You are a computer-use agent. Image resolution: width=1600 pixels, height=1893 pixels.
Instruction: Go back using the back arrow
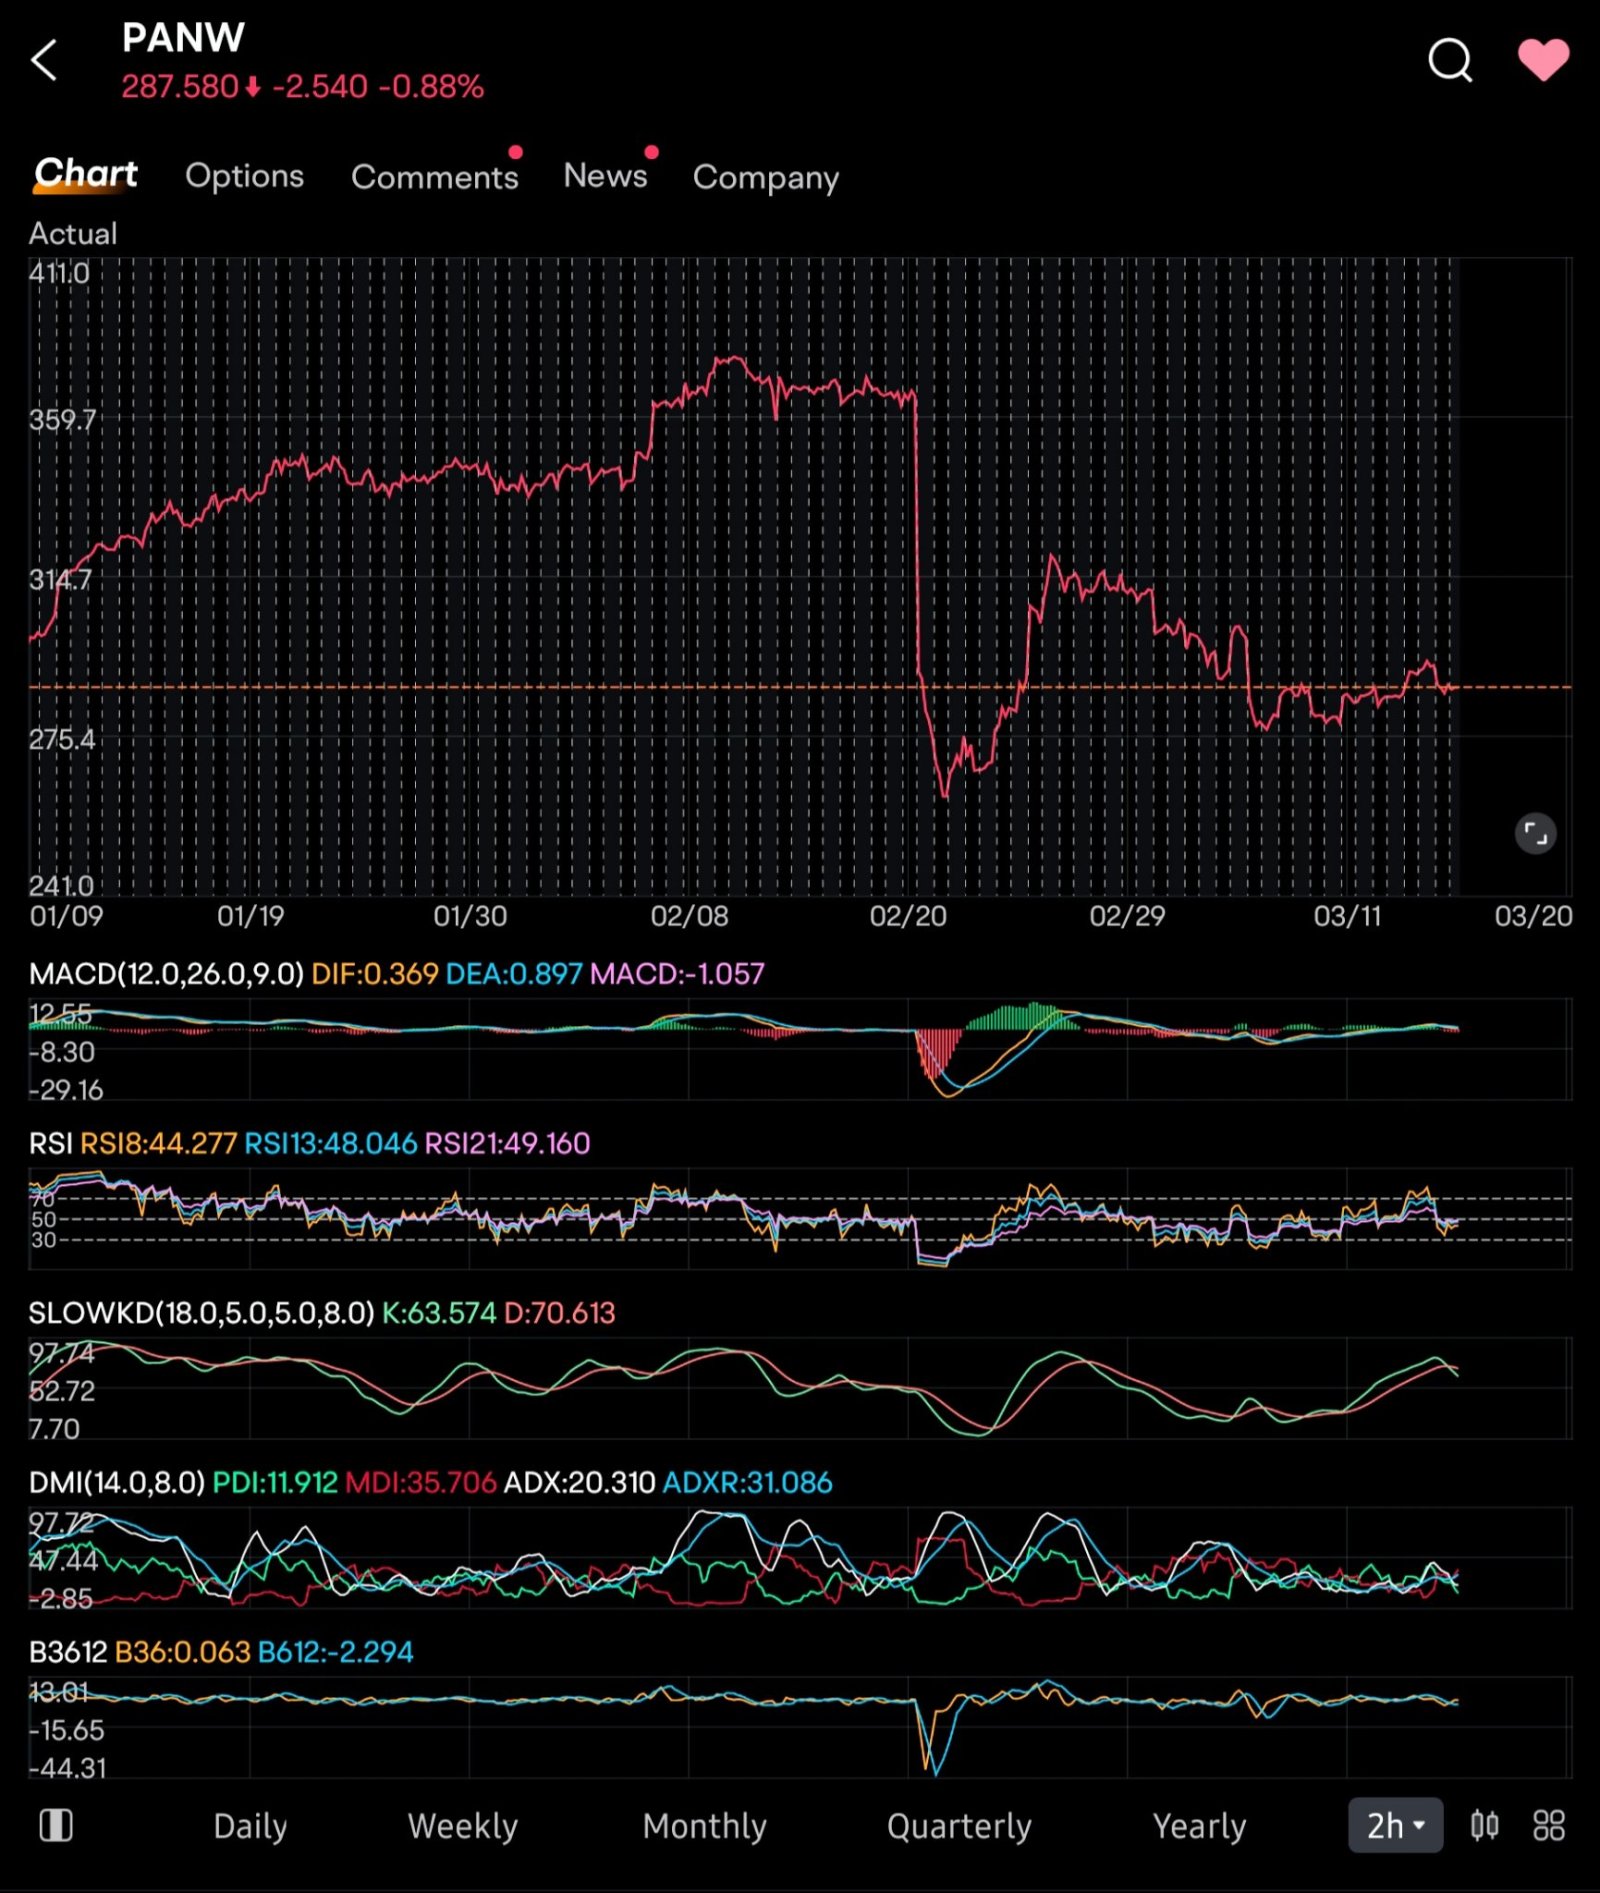pyautogui.click(x=45, y=60)
